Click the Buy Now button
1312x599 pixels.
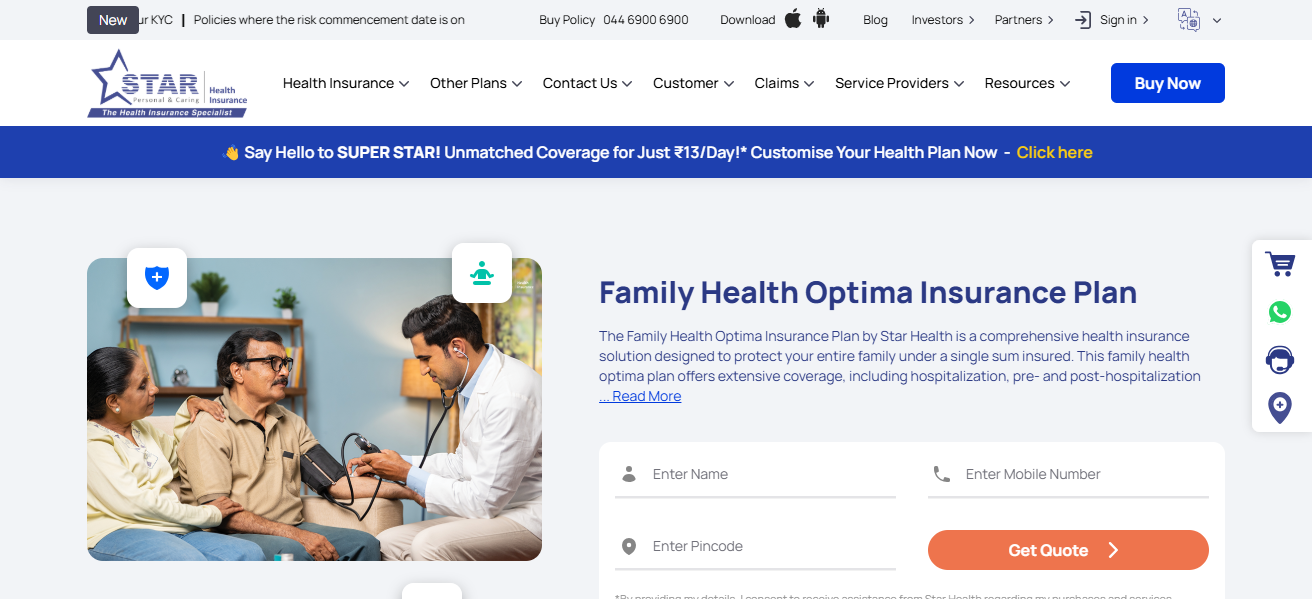[x=1168, y=83]
